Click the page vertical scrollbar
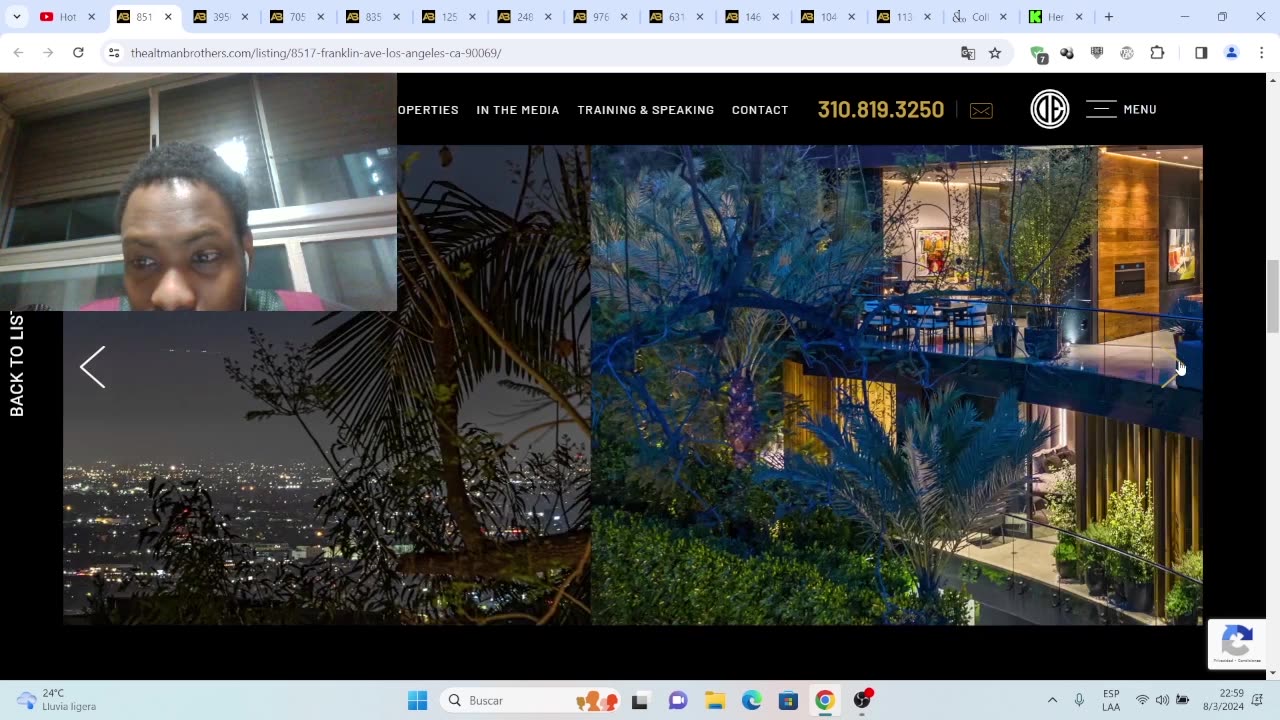Image resolution: width=1280 pixels, height=720 pixels. (1272, 296)
